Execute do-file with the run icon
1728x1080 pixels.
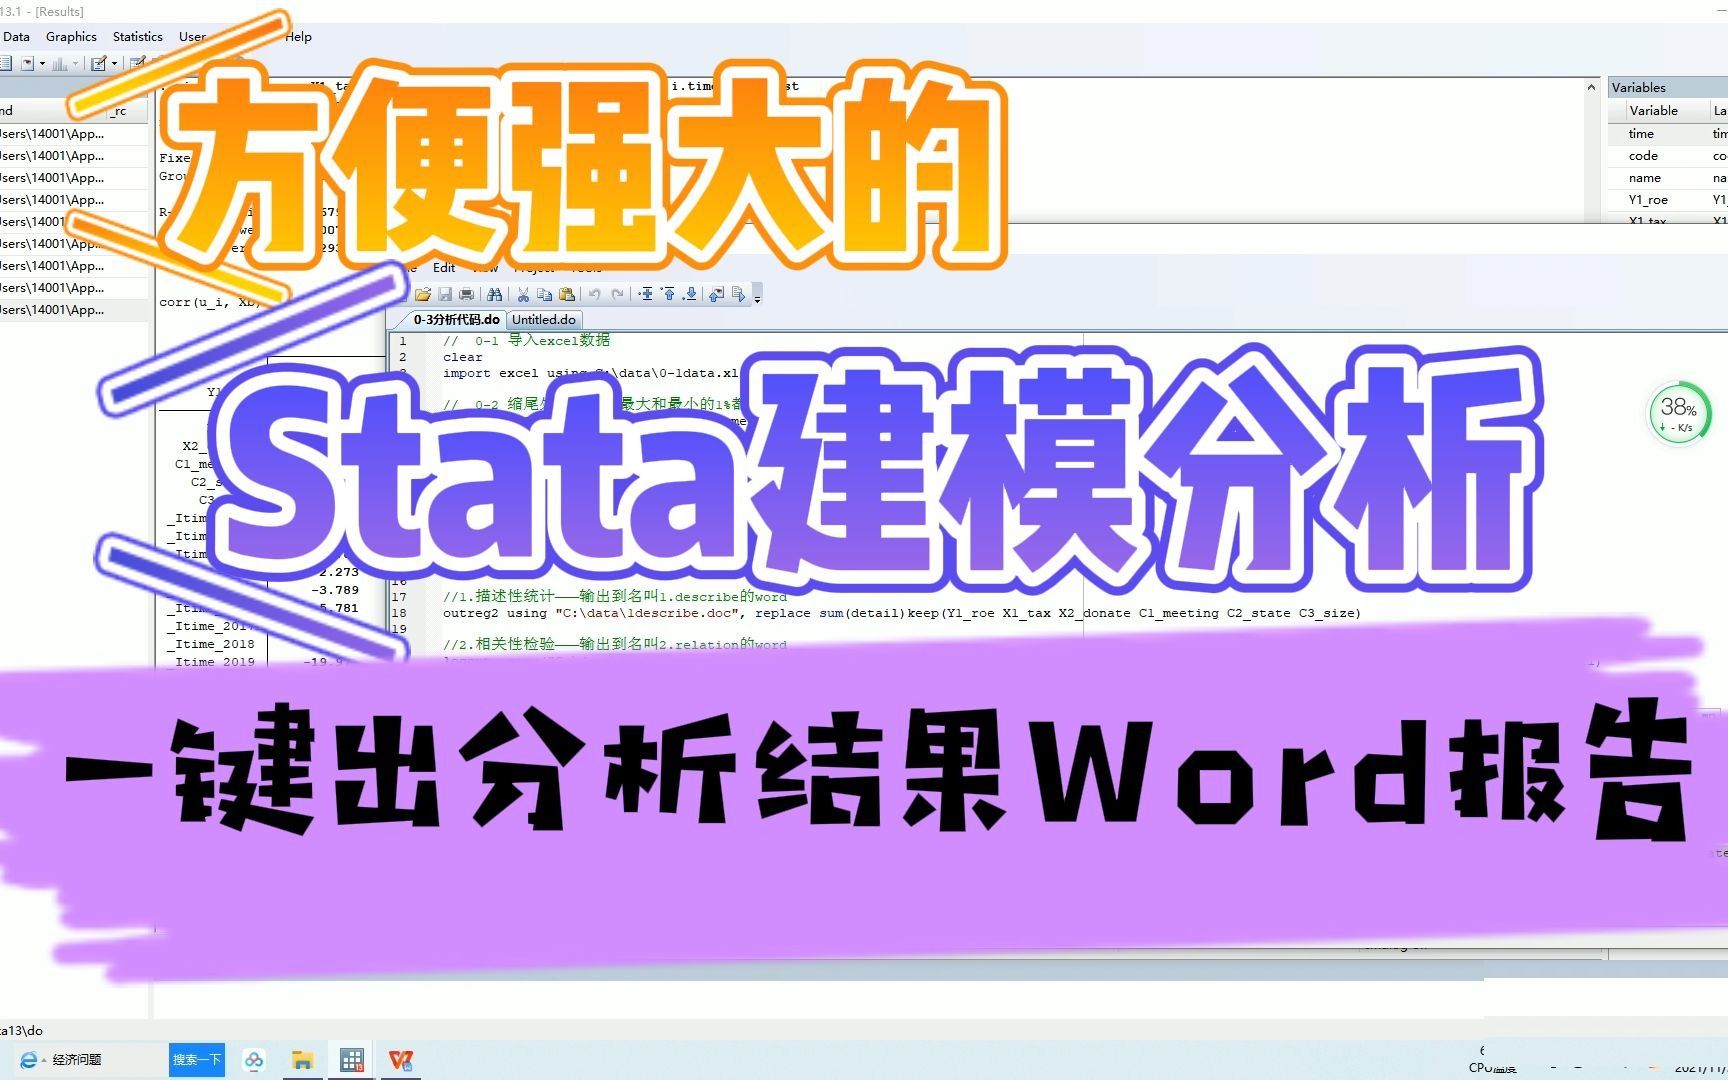click(738, 294)
